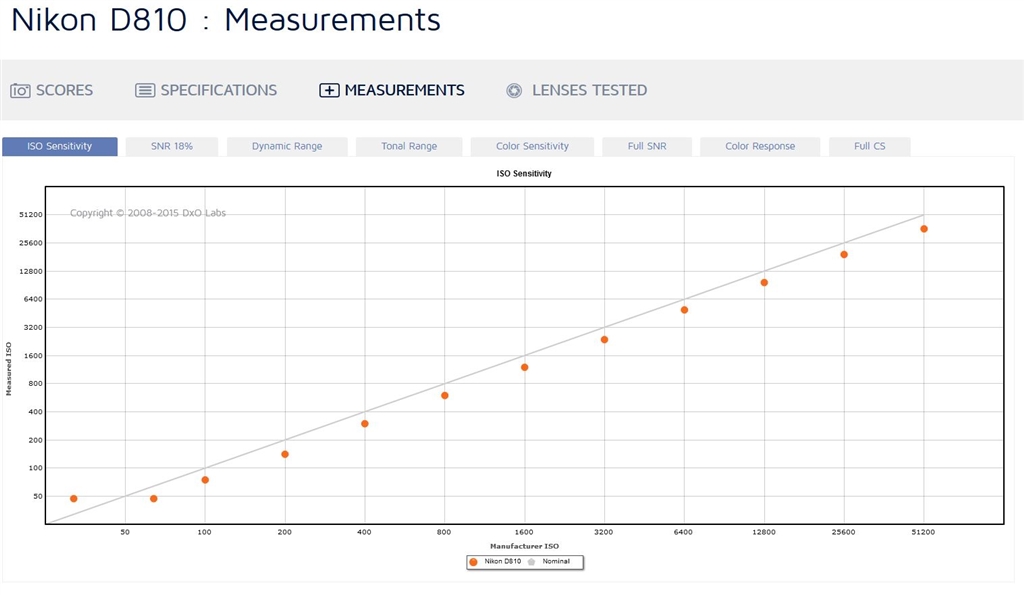Image resolution: width=1024 pixels, height=595 pixels.
Task: Click the Manufacturer ISO axis label
Action: pyautogui.click(x=524, y=546)
